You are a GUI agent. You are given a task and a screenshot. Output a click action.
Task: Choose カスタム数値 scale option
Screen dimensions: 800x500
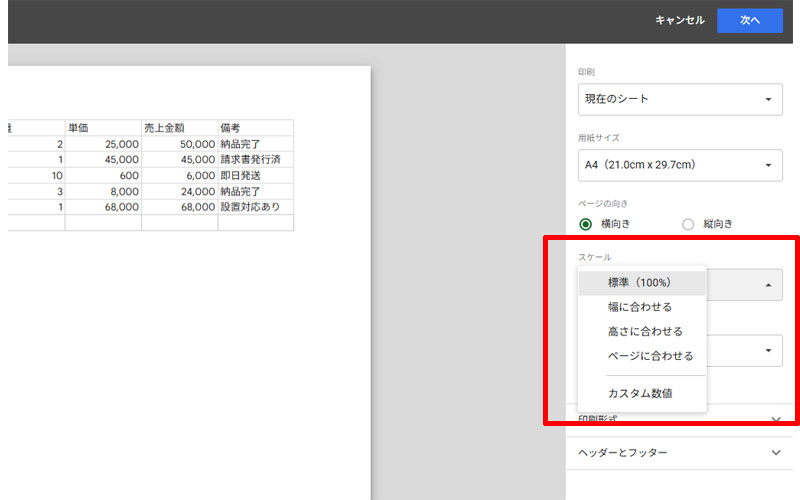tap(642, 393)
